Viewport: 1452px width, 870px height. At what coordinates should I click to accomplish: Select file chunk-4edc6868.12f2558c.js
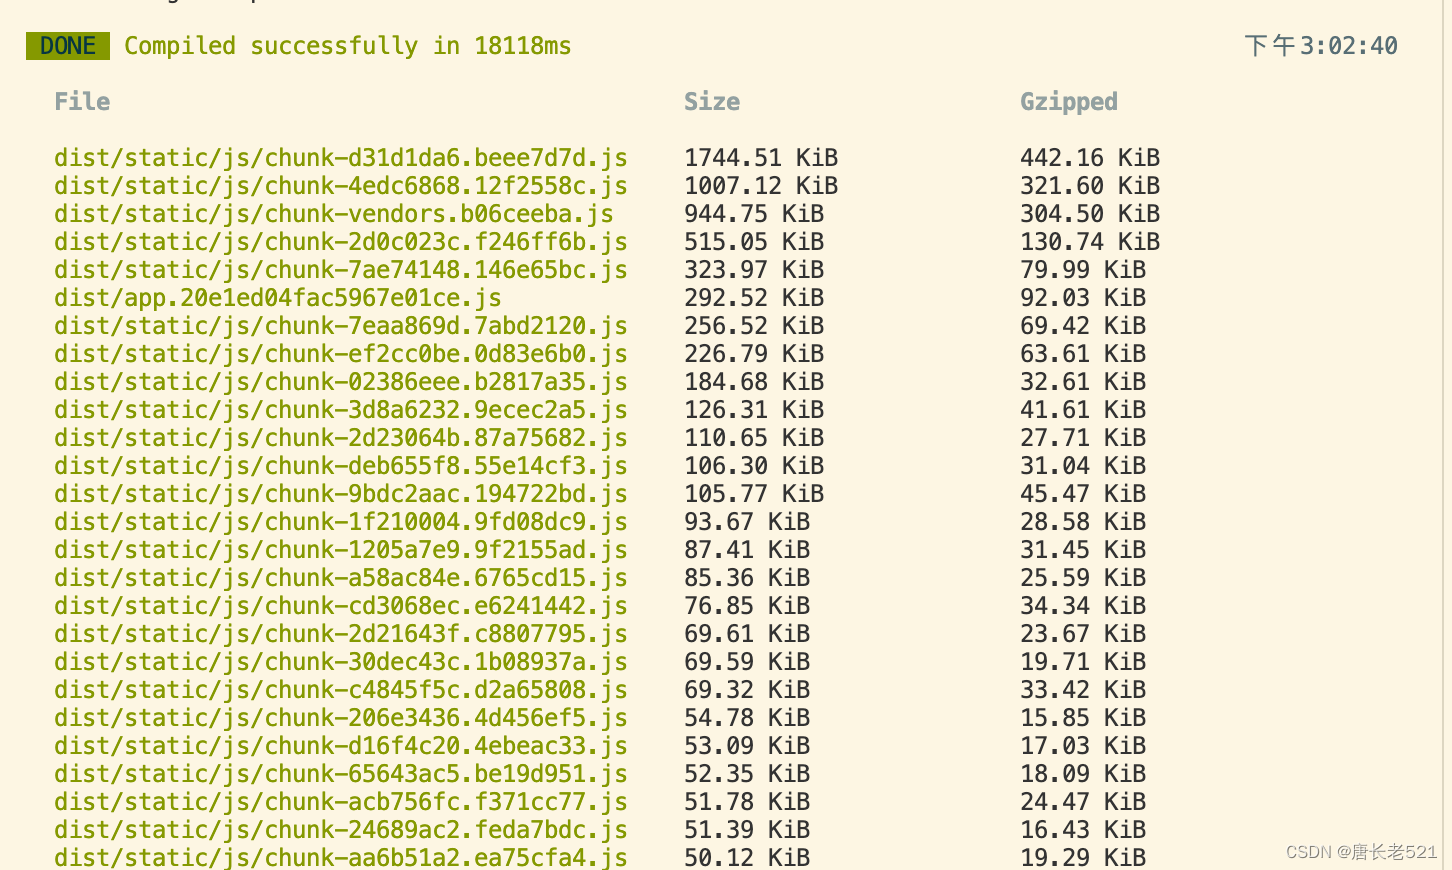click(341, 186)
